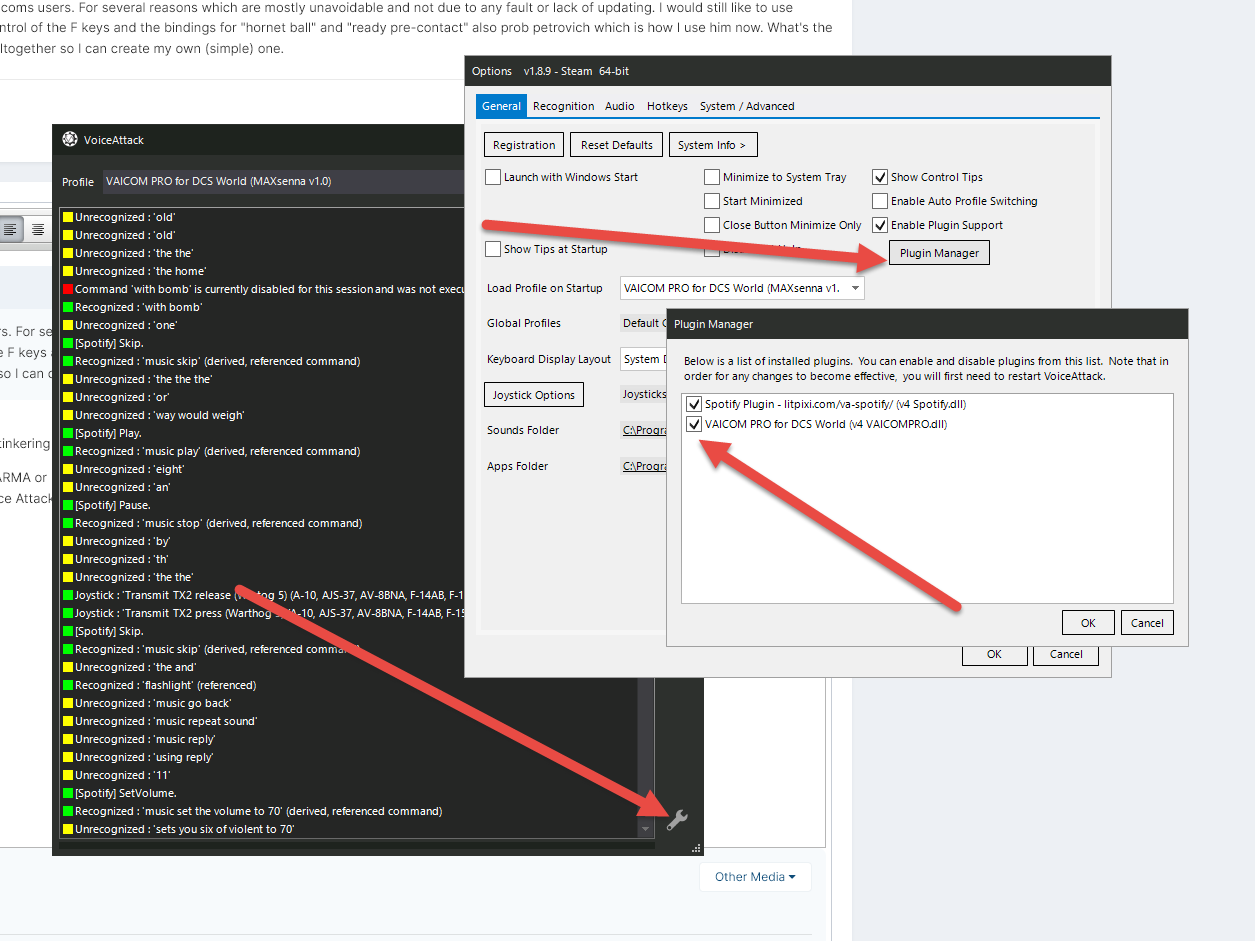Go to the Hotkeys tab
The height and width of the screenshot is (941, 1255).
point(667,106)
